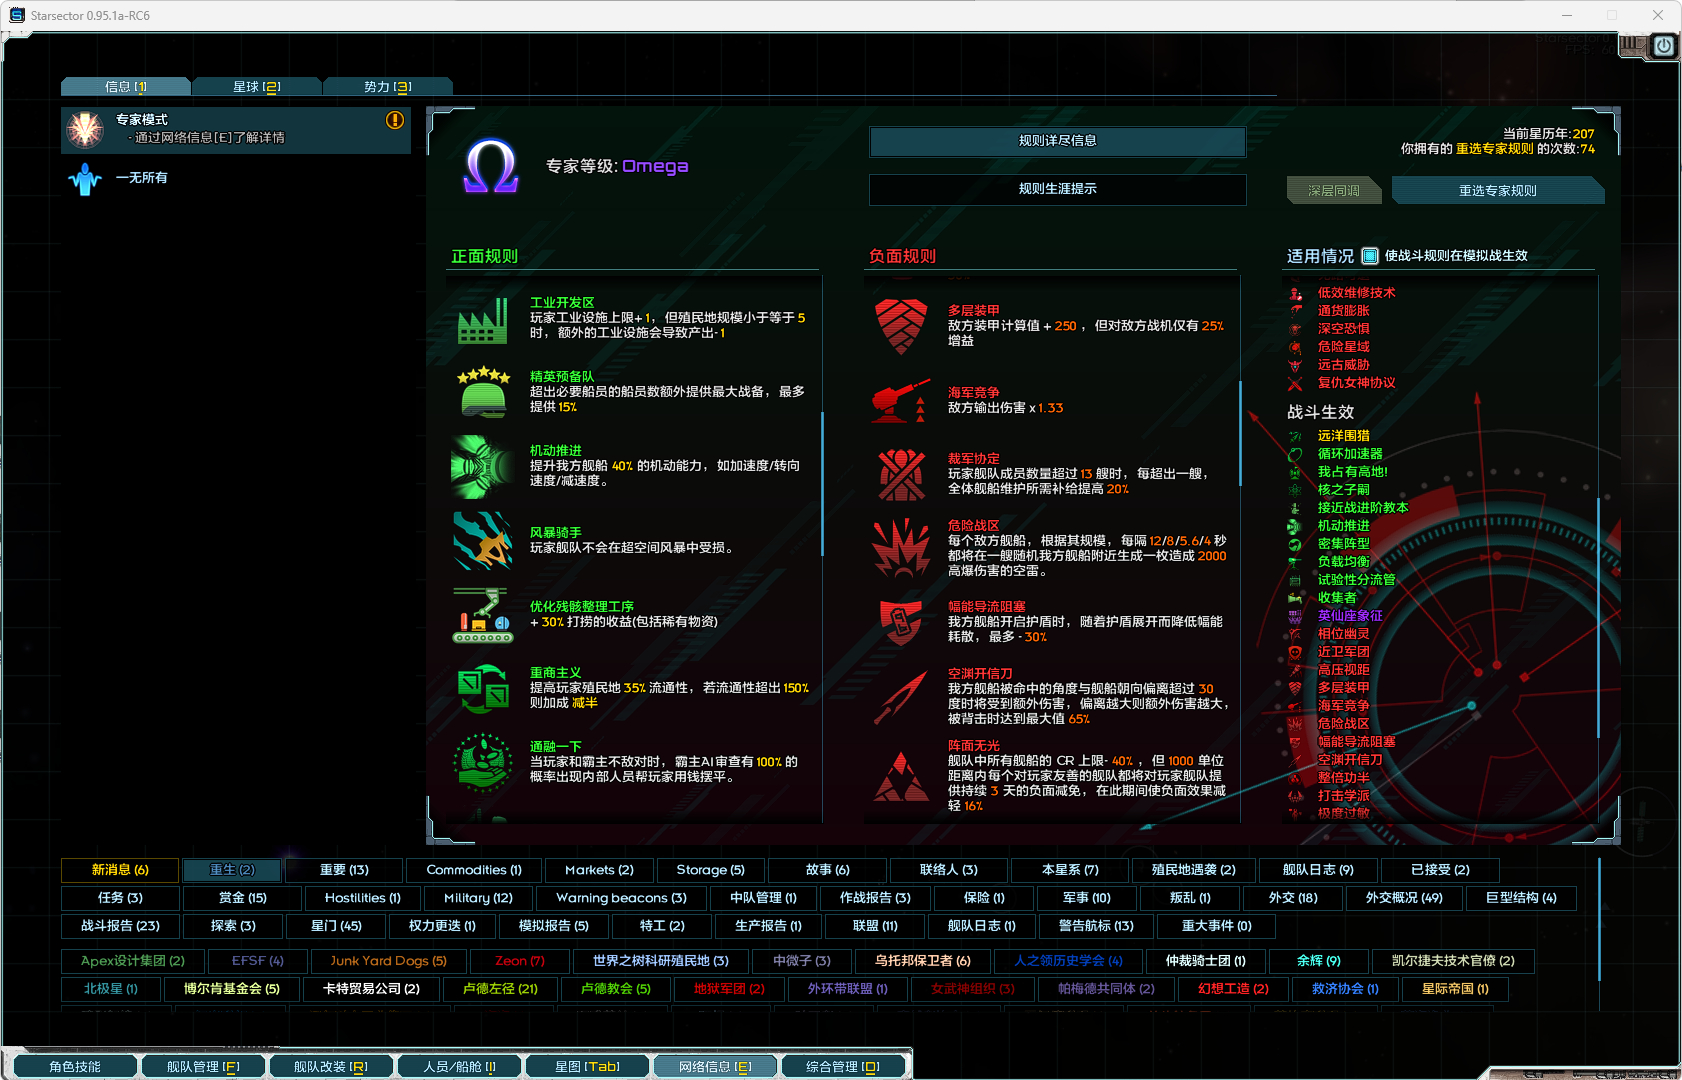
Task: Toggle the 使战斗规则在模拟战生效 checkbox
Action: 1370,256
